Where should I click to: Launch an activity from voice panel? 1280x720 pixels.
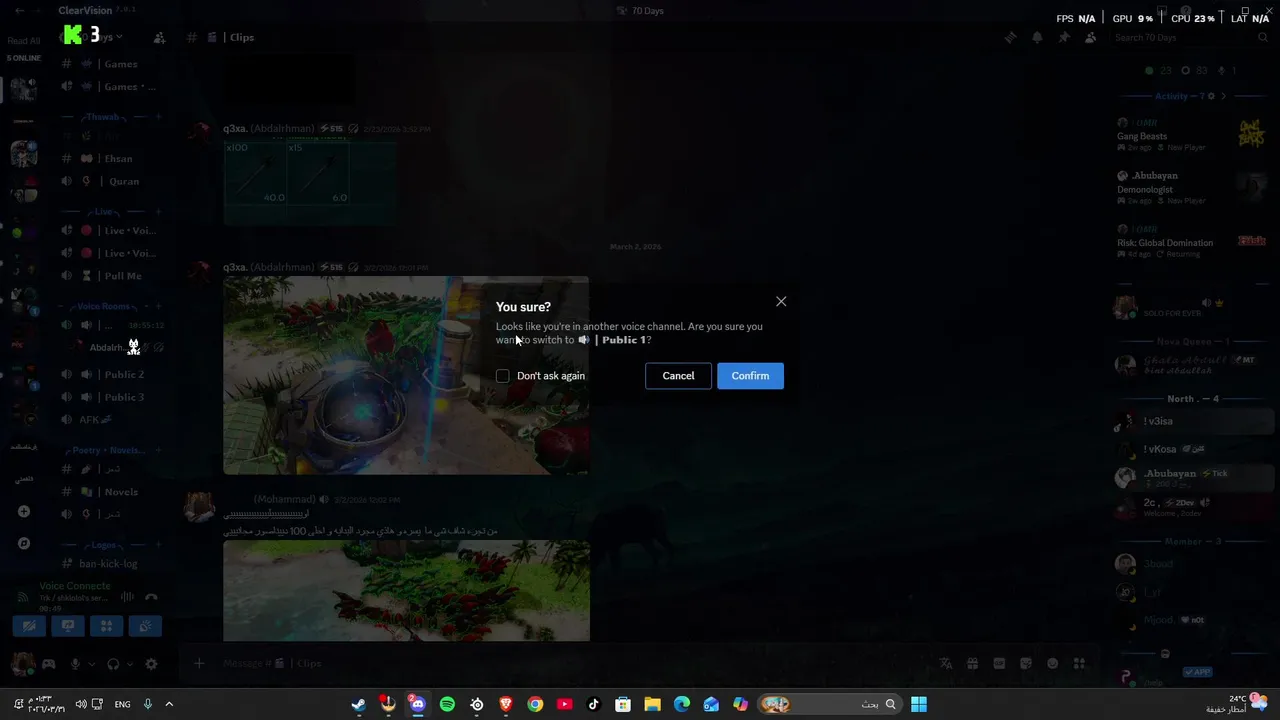[106, 626]
